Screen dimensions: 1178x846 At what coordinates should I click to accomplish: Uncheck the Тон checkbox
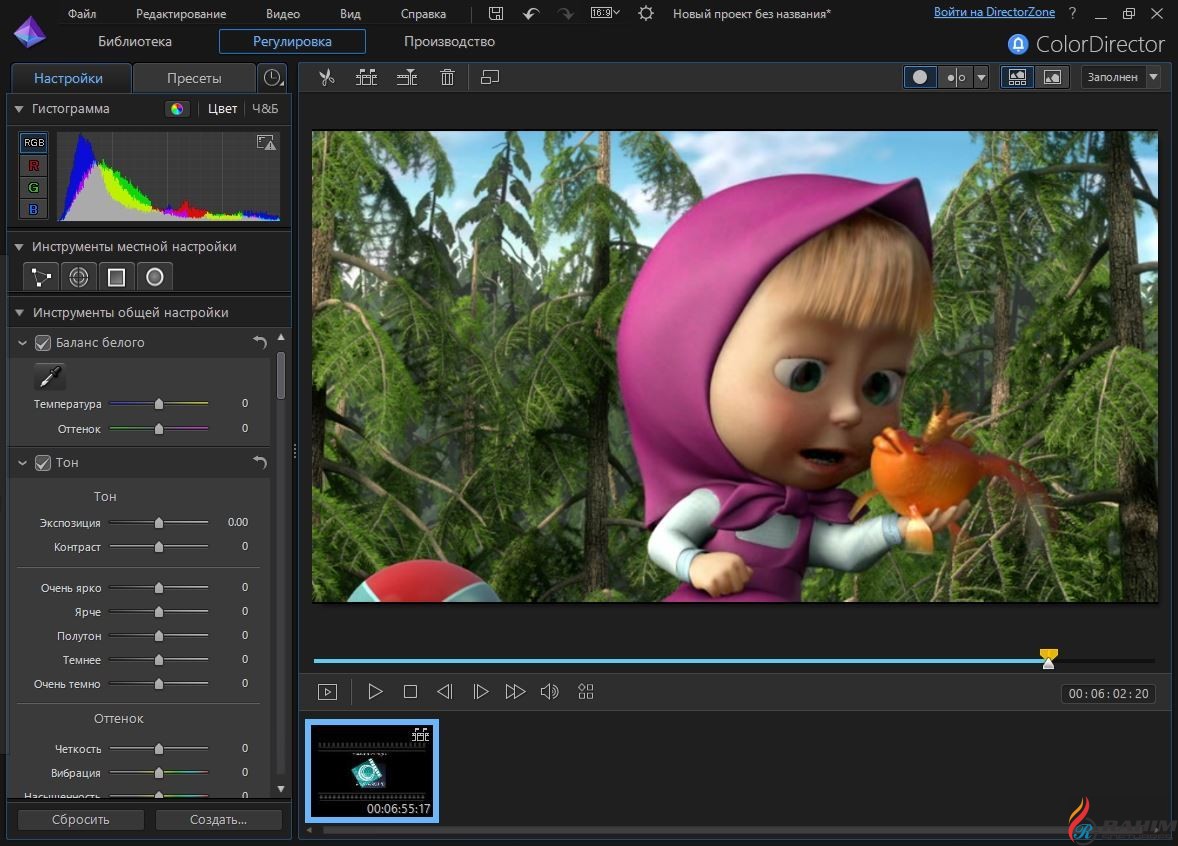(x=43, y=463)
